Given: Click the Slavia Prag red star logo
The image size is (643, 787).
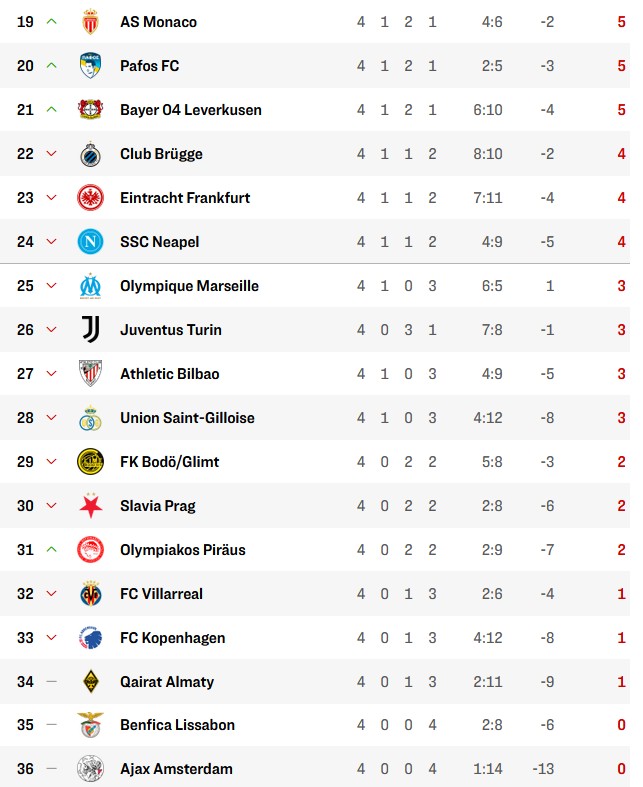Looking at the screenshot, I should 91,506.
